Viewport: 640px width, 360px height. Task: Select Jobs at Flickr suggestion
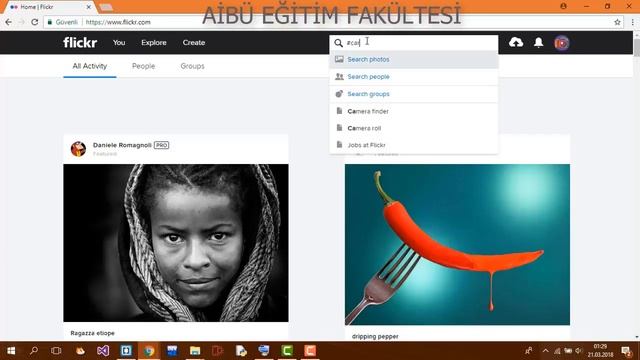point(413,145)
